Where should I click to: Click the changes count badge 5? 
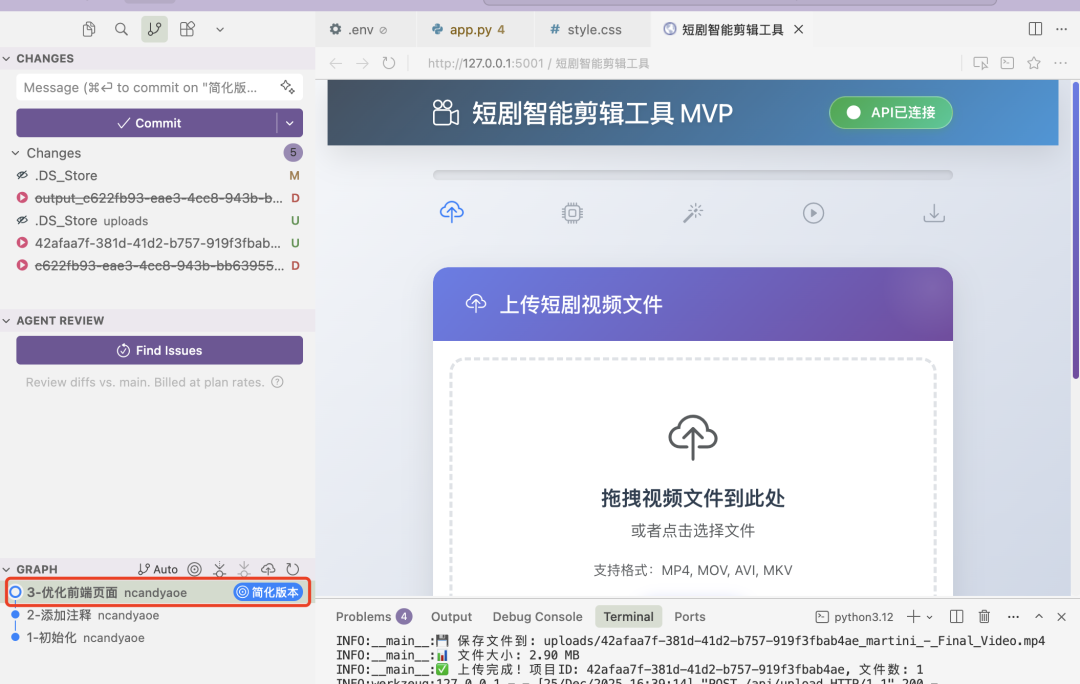(293, 152)
